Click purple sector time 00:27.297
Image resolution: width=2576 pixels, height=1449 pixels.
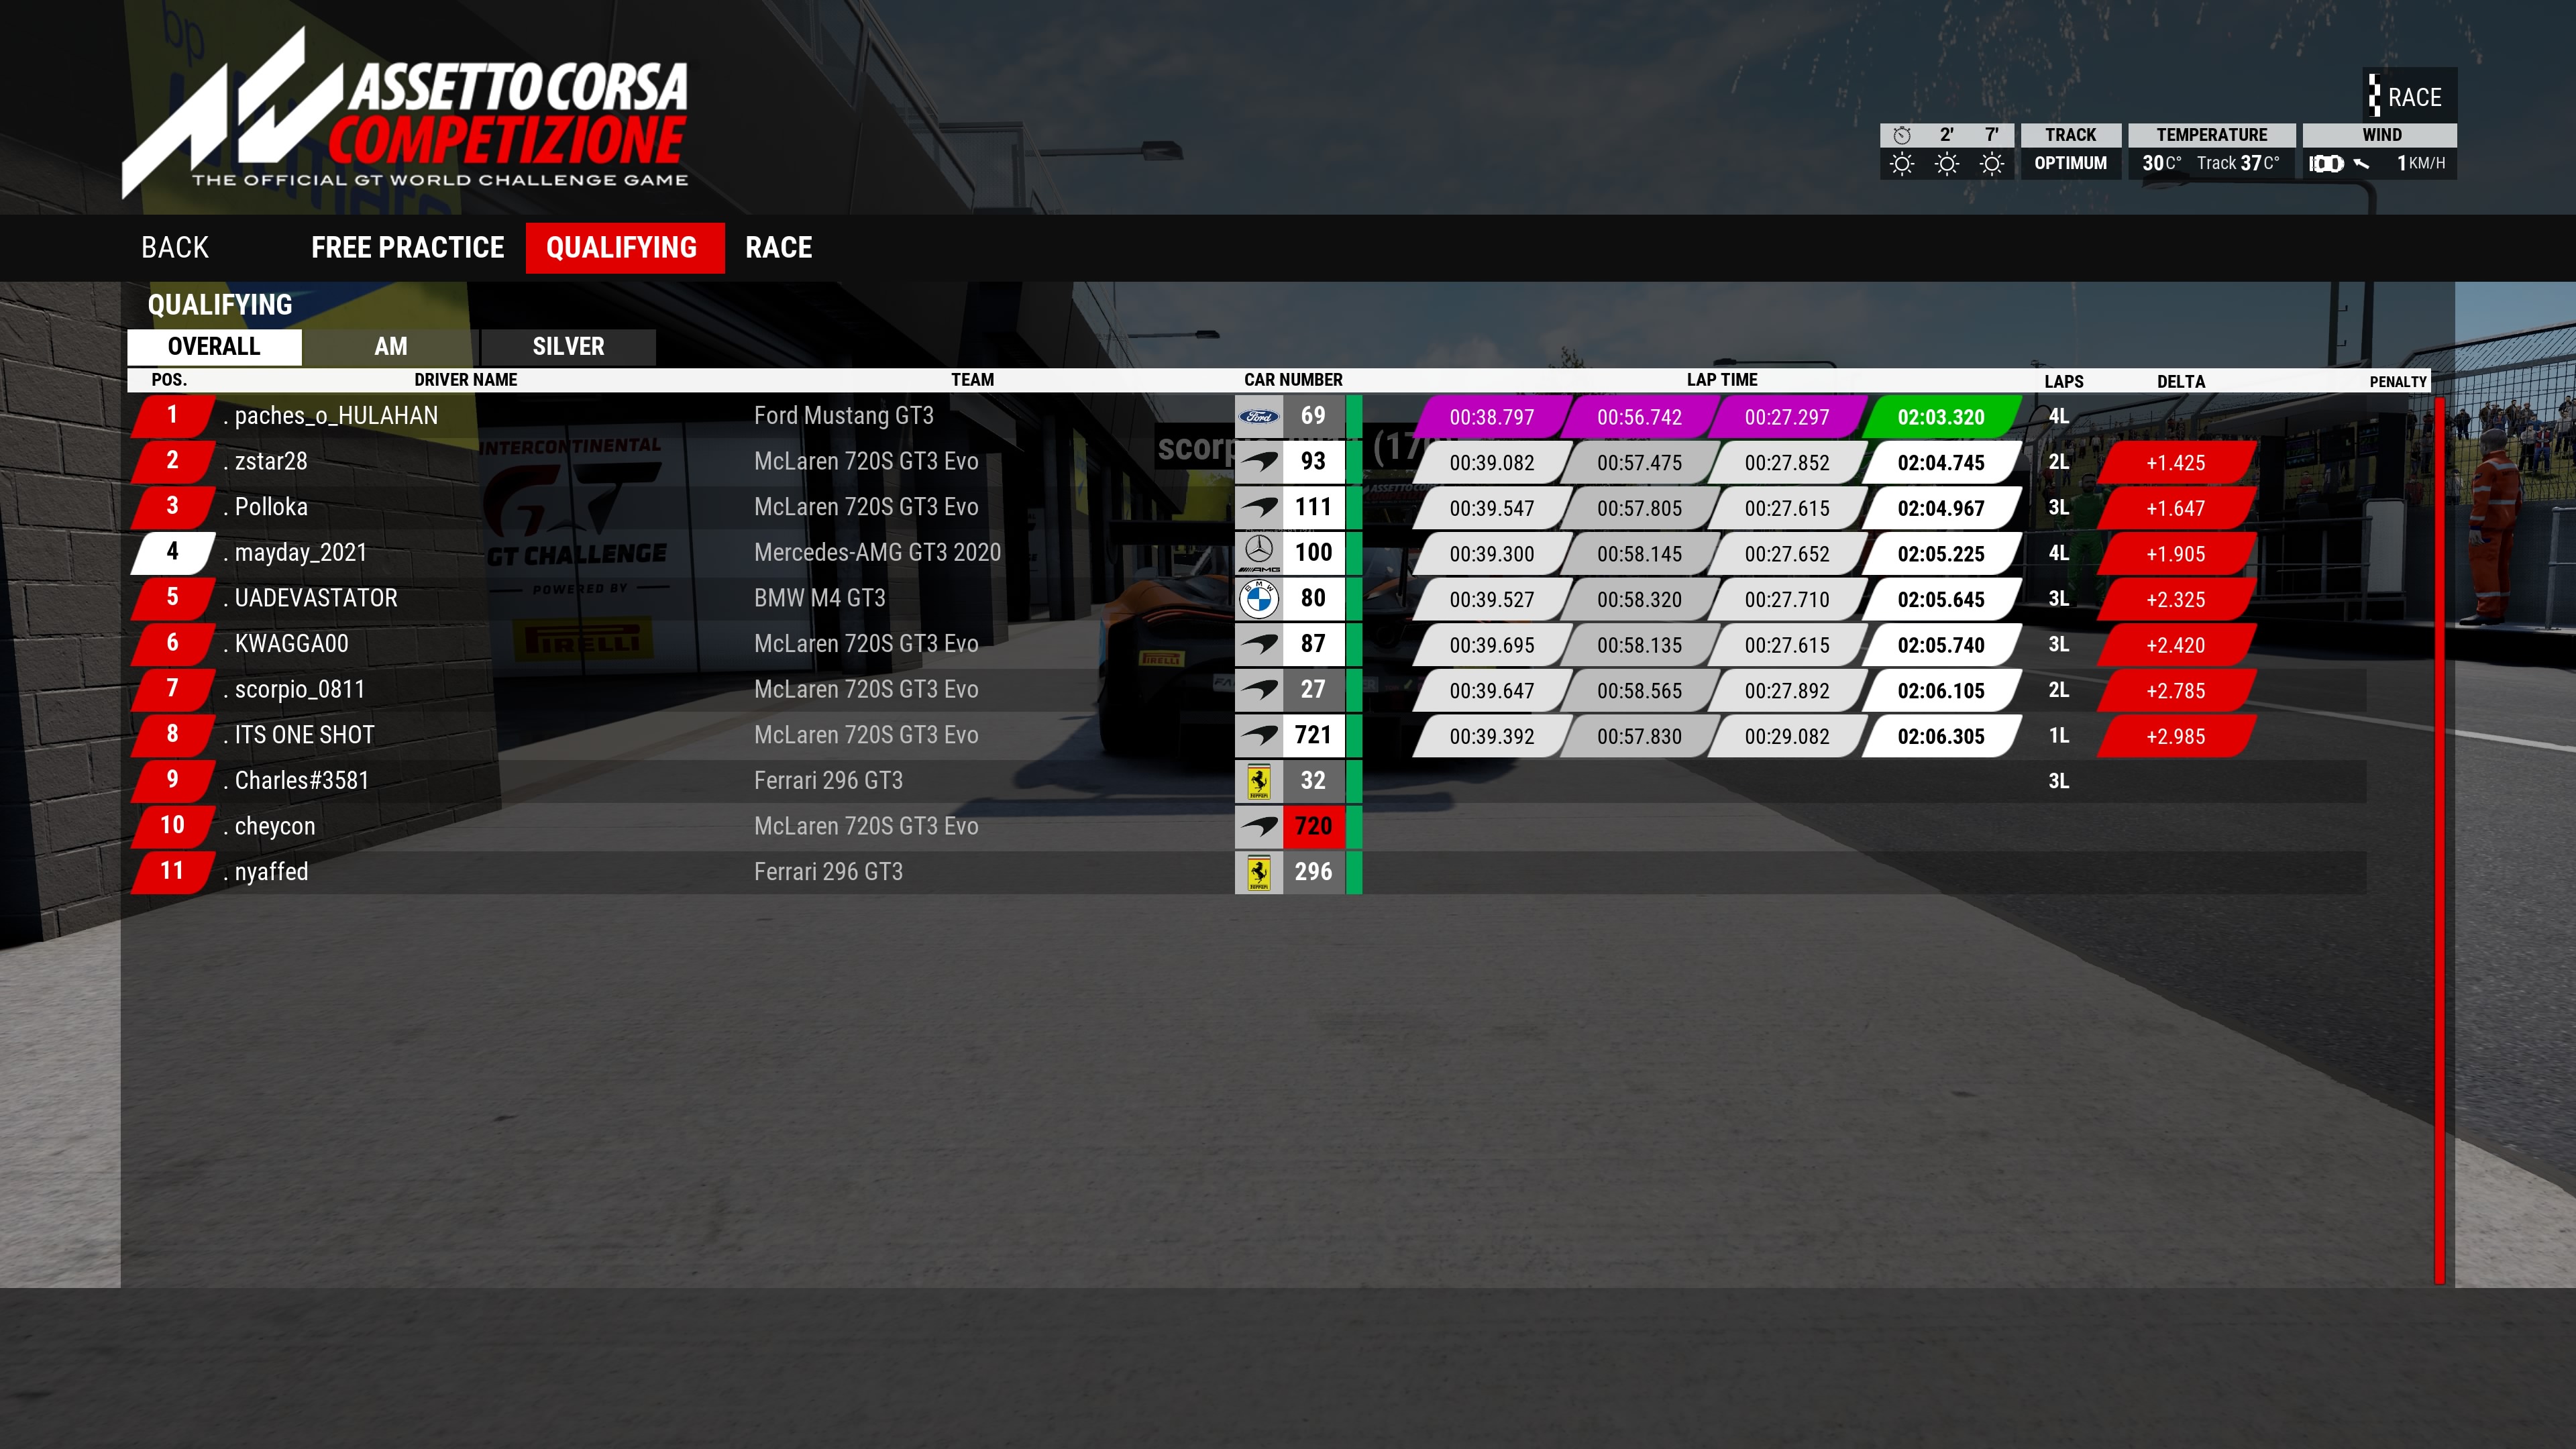[x=1787, y=417]
